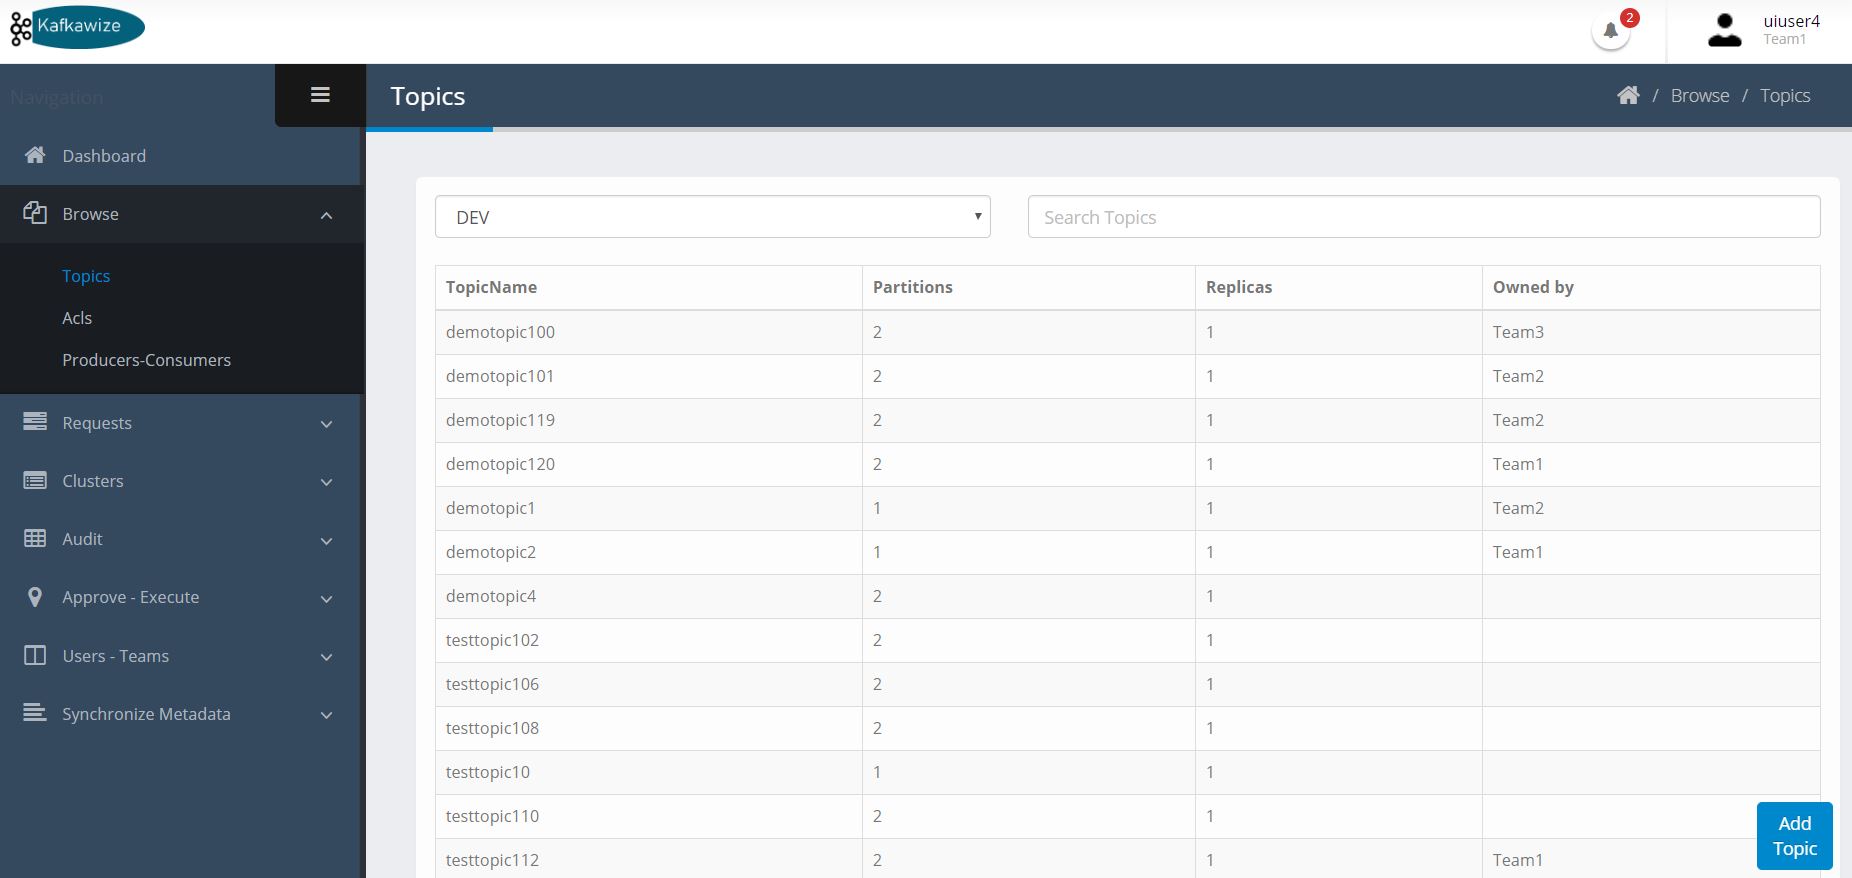
Task: Expand the Clusters menu chevron
Action: coord(326,482)
